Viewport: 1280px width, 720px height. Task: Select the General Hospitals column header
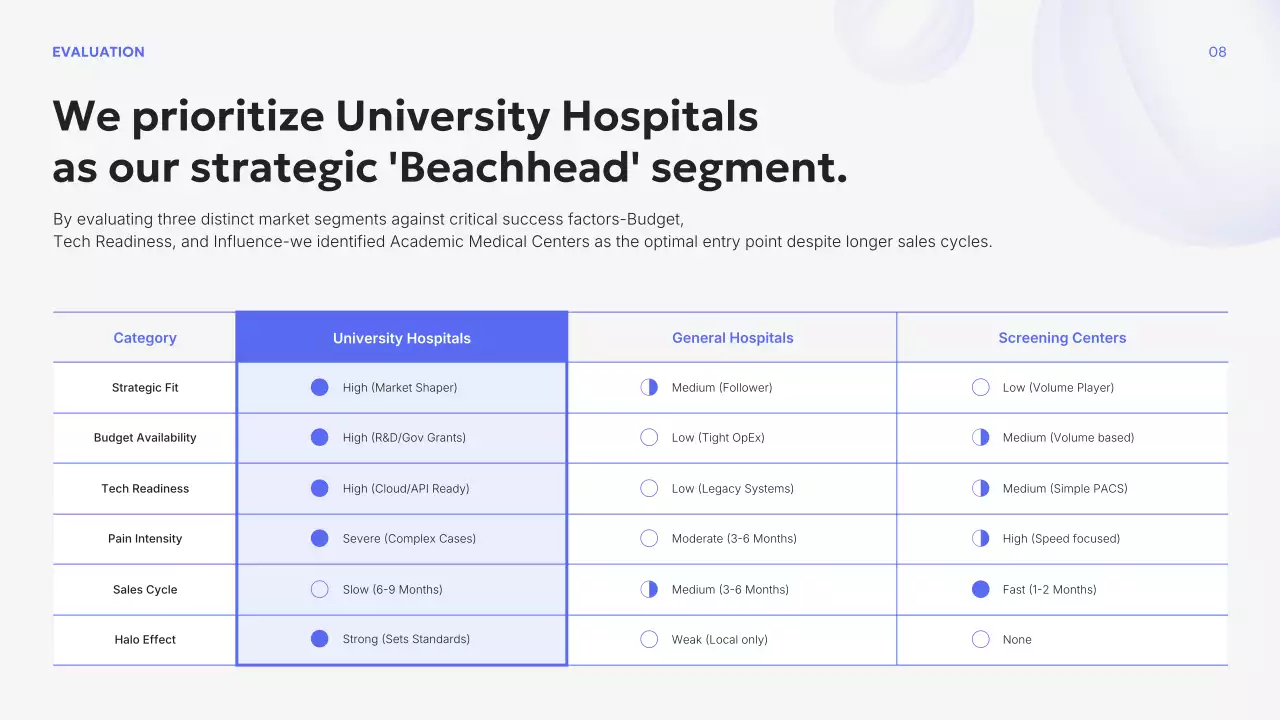pyautogui.click(x=732, y=338)
